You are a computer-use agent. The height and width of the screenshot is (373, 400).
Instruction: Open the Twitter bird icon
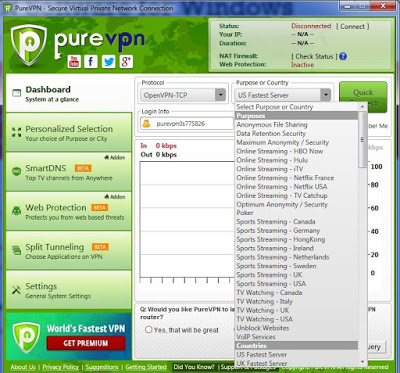109,62
